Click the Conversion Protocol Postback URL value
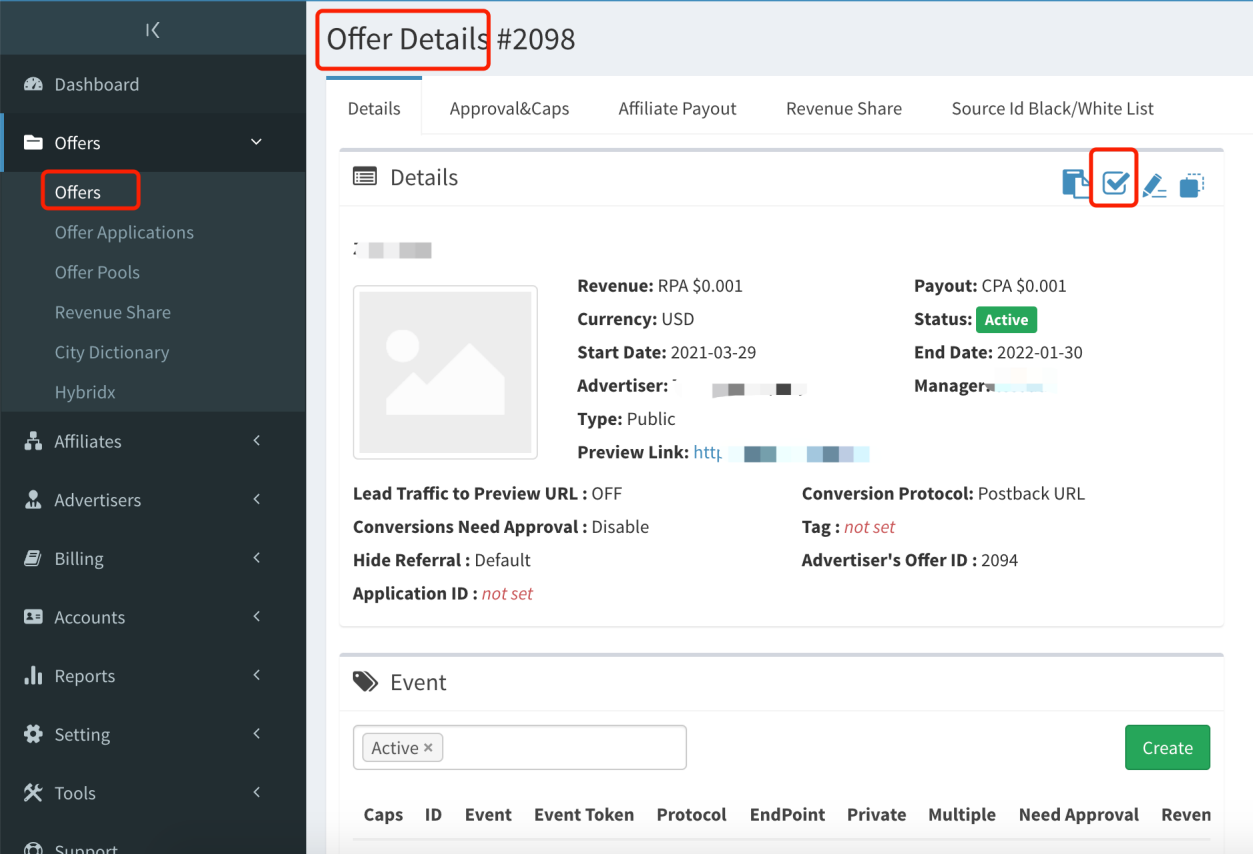This screenshot has height=854, width=1253. pyautogui.click(x=1031, y=494)
